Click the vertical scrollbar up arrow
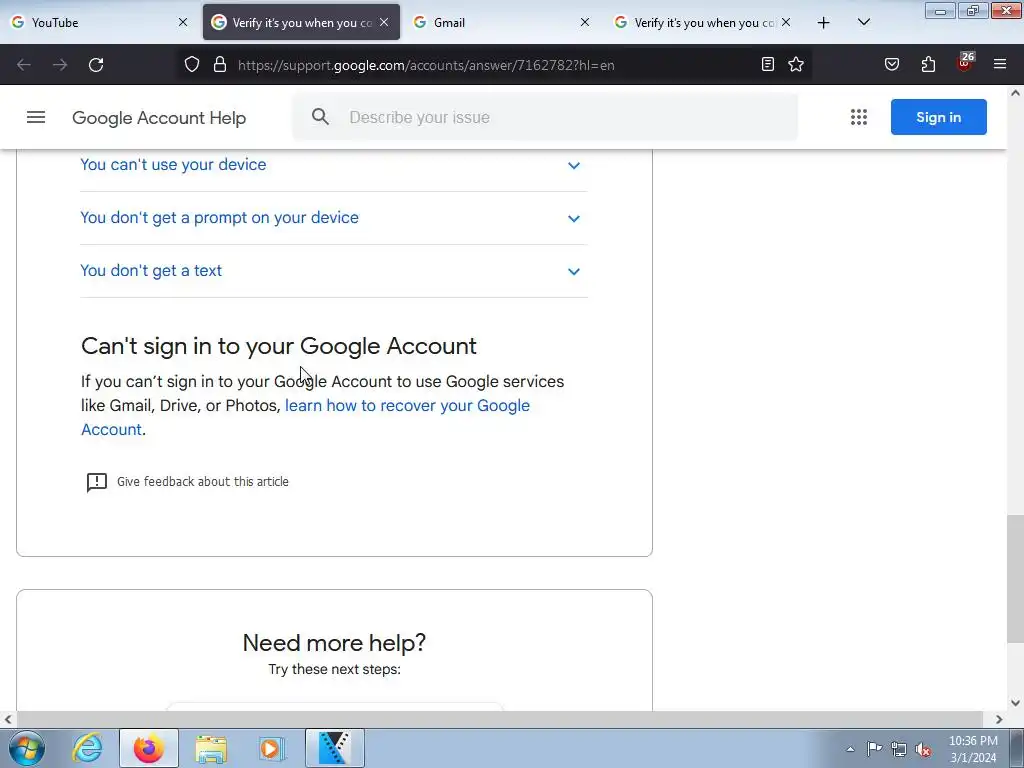The width and height of the screenshot is (1024, 768). [1016, 93]
